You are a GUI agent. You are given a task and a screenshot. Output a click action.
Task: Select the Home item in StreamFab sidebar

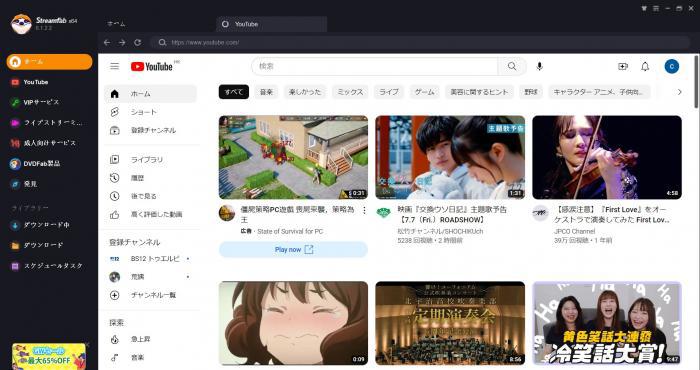coord(49,62)
